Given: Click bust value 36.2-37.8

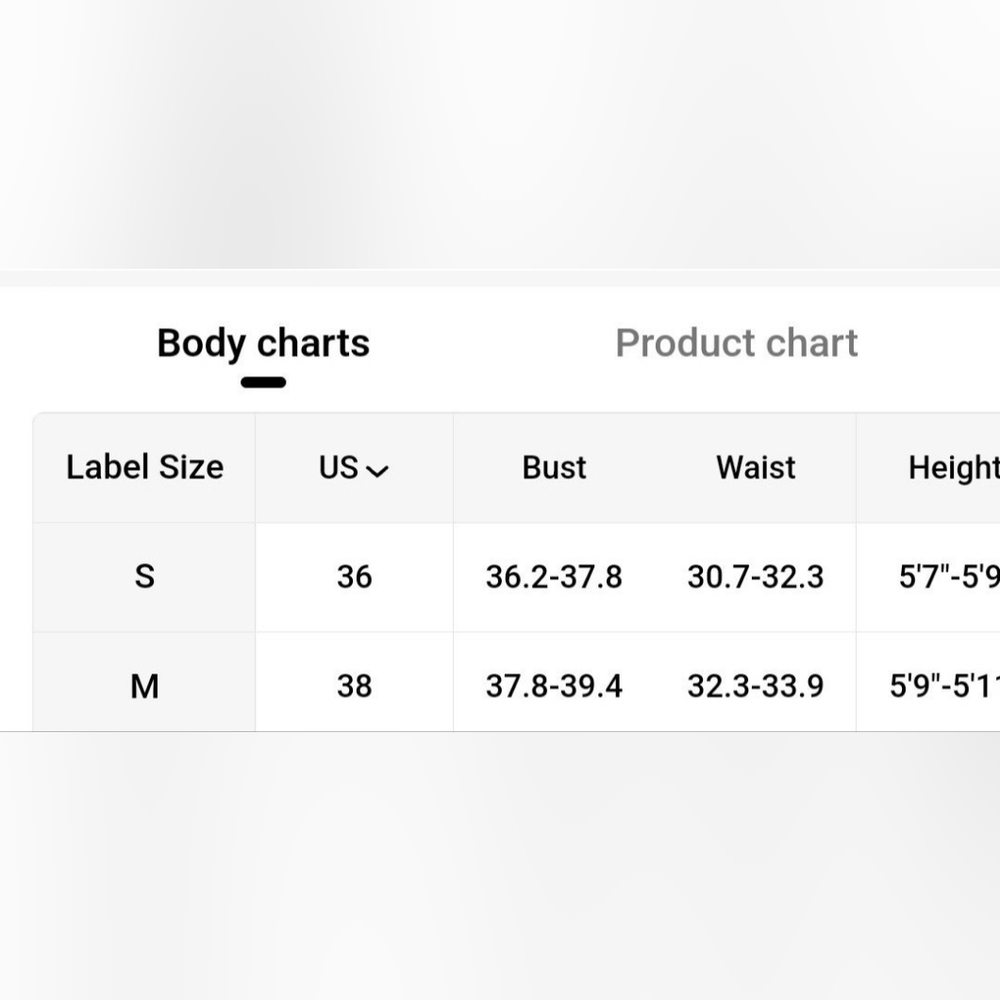Looking at the screenshot, I should [x=554, y=577].
